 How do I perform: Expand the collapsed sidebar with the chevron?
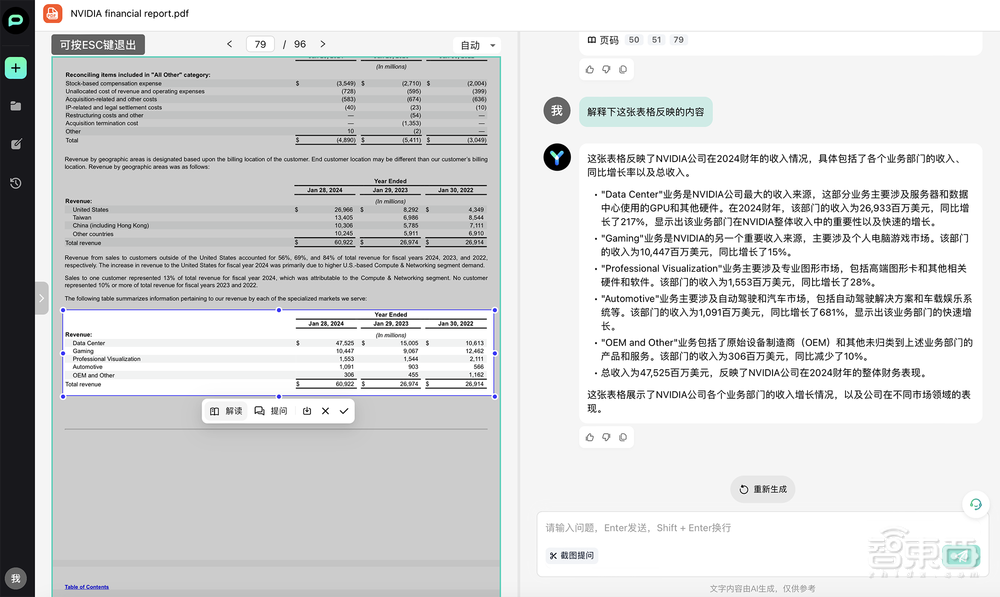click(x=41, y=297)
